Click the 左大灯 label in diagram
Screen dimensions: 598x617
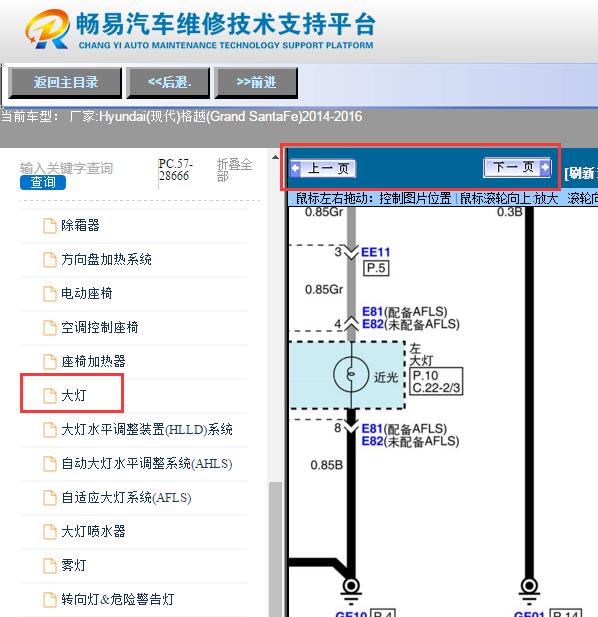coord(421,355)
